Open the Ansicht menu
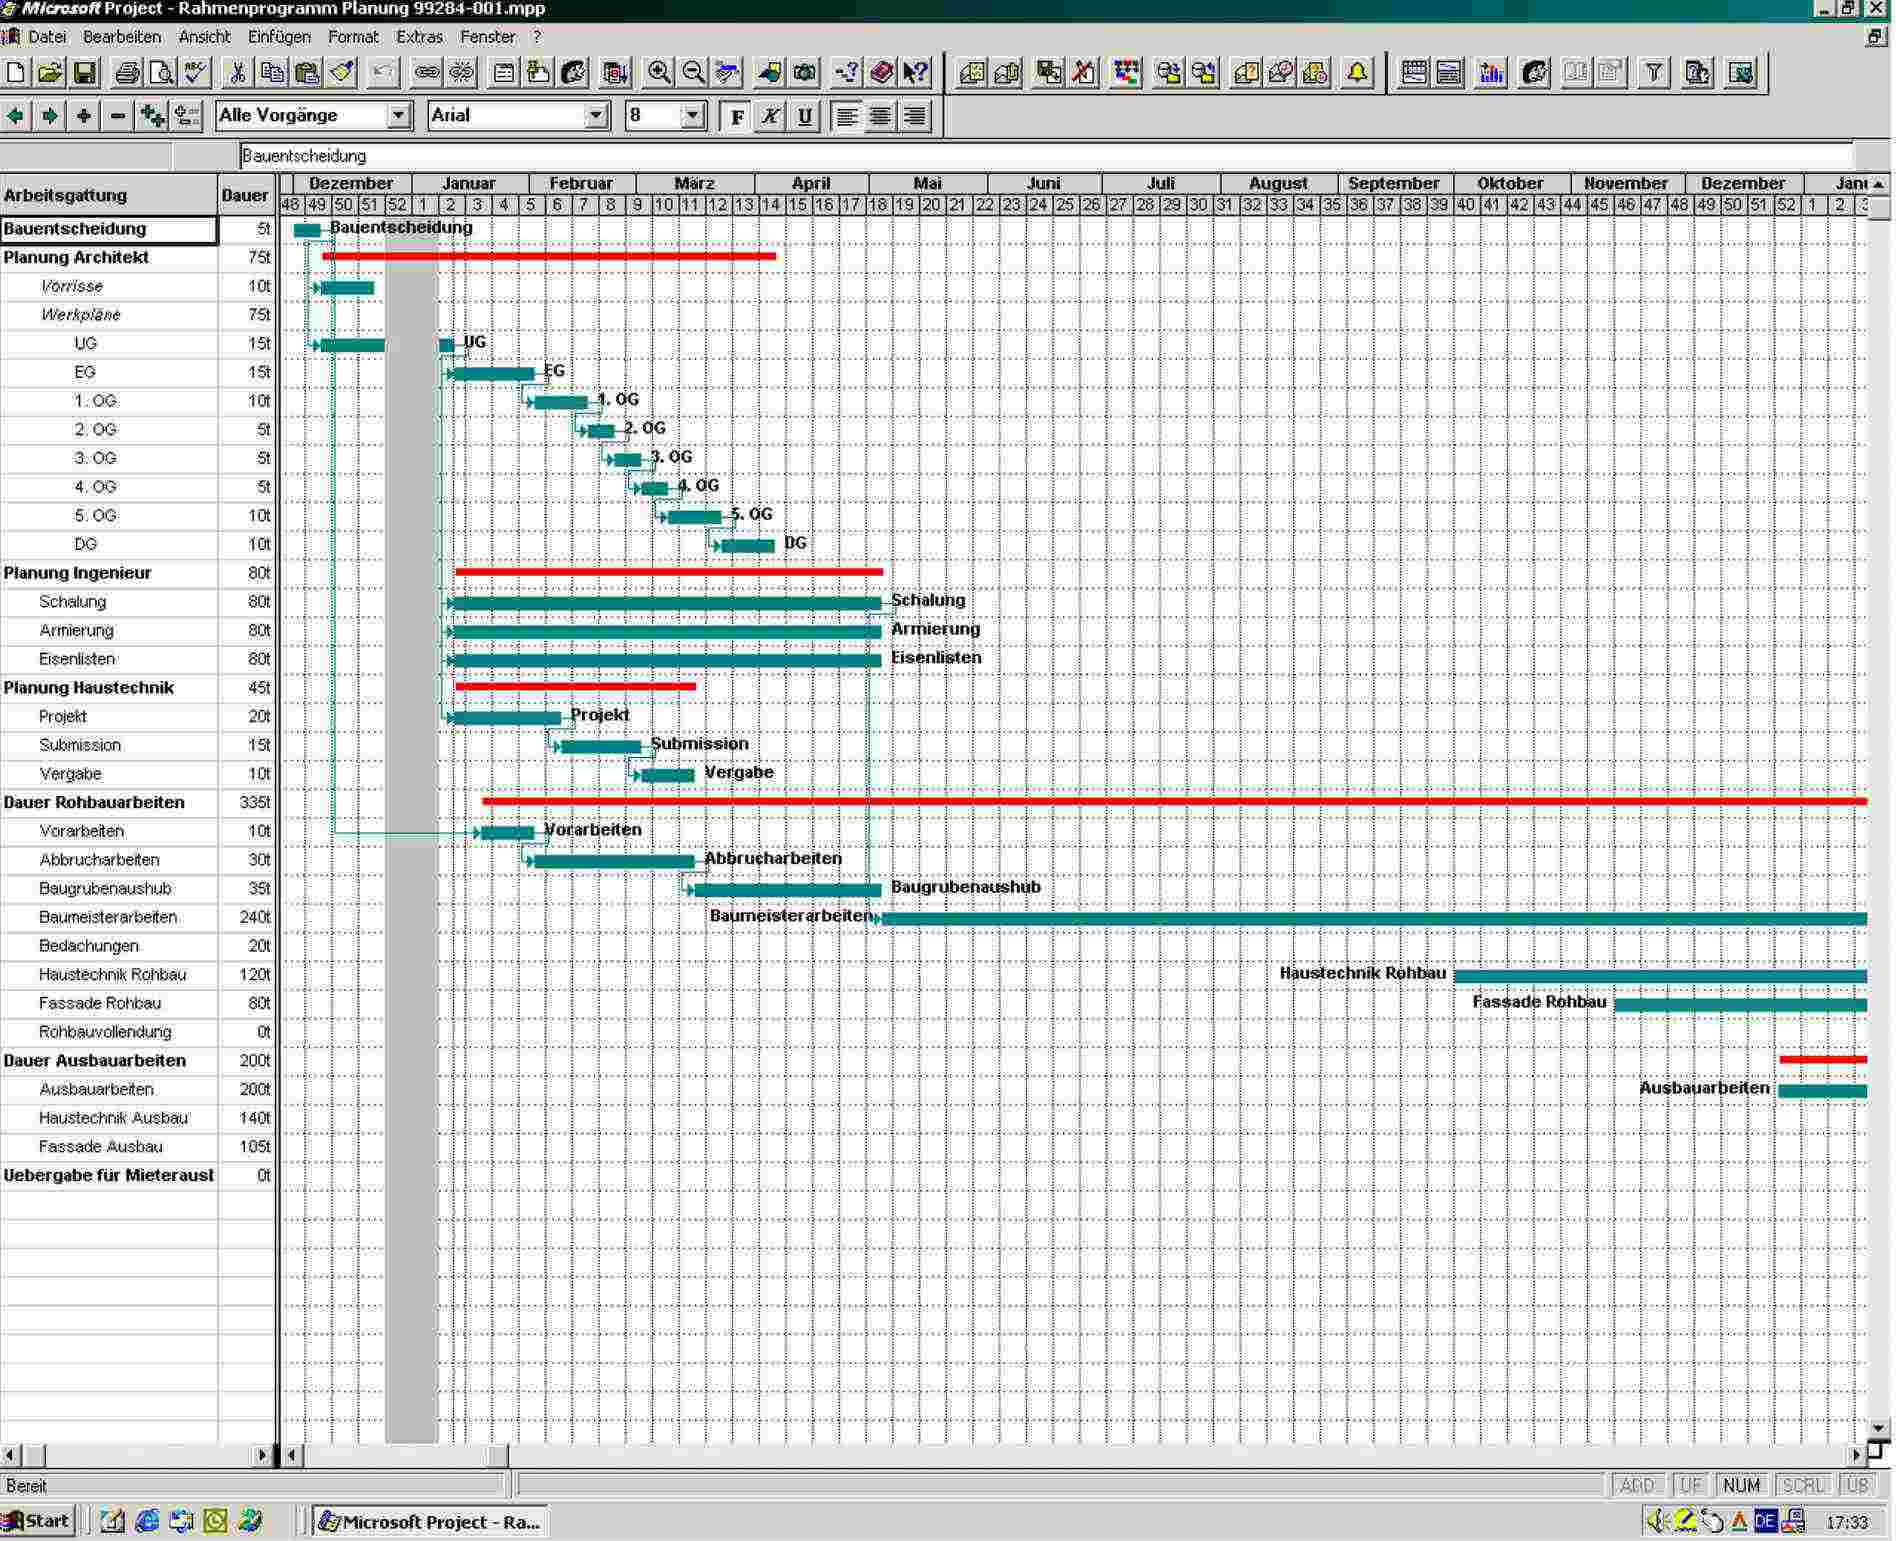 pos(204,37)
